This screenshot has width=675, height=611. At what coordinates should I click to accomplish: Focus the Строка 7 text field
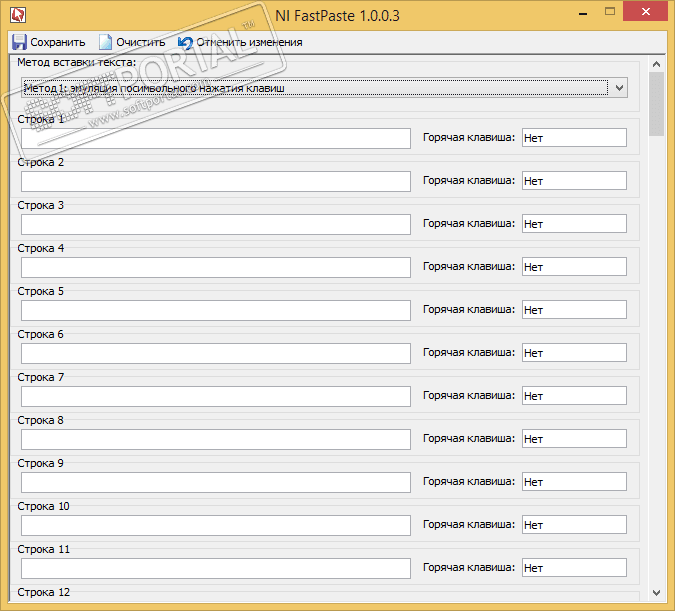216,397
